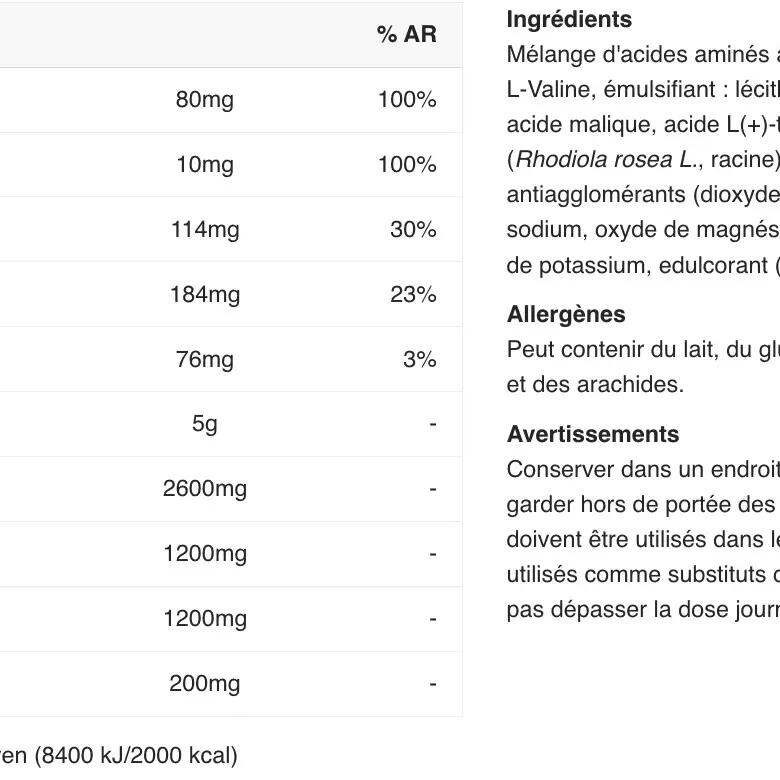The height and width of the screenshot is (780, 780).
Task: Select the 76mg amount cell
Action: pos(204,360)
